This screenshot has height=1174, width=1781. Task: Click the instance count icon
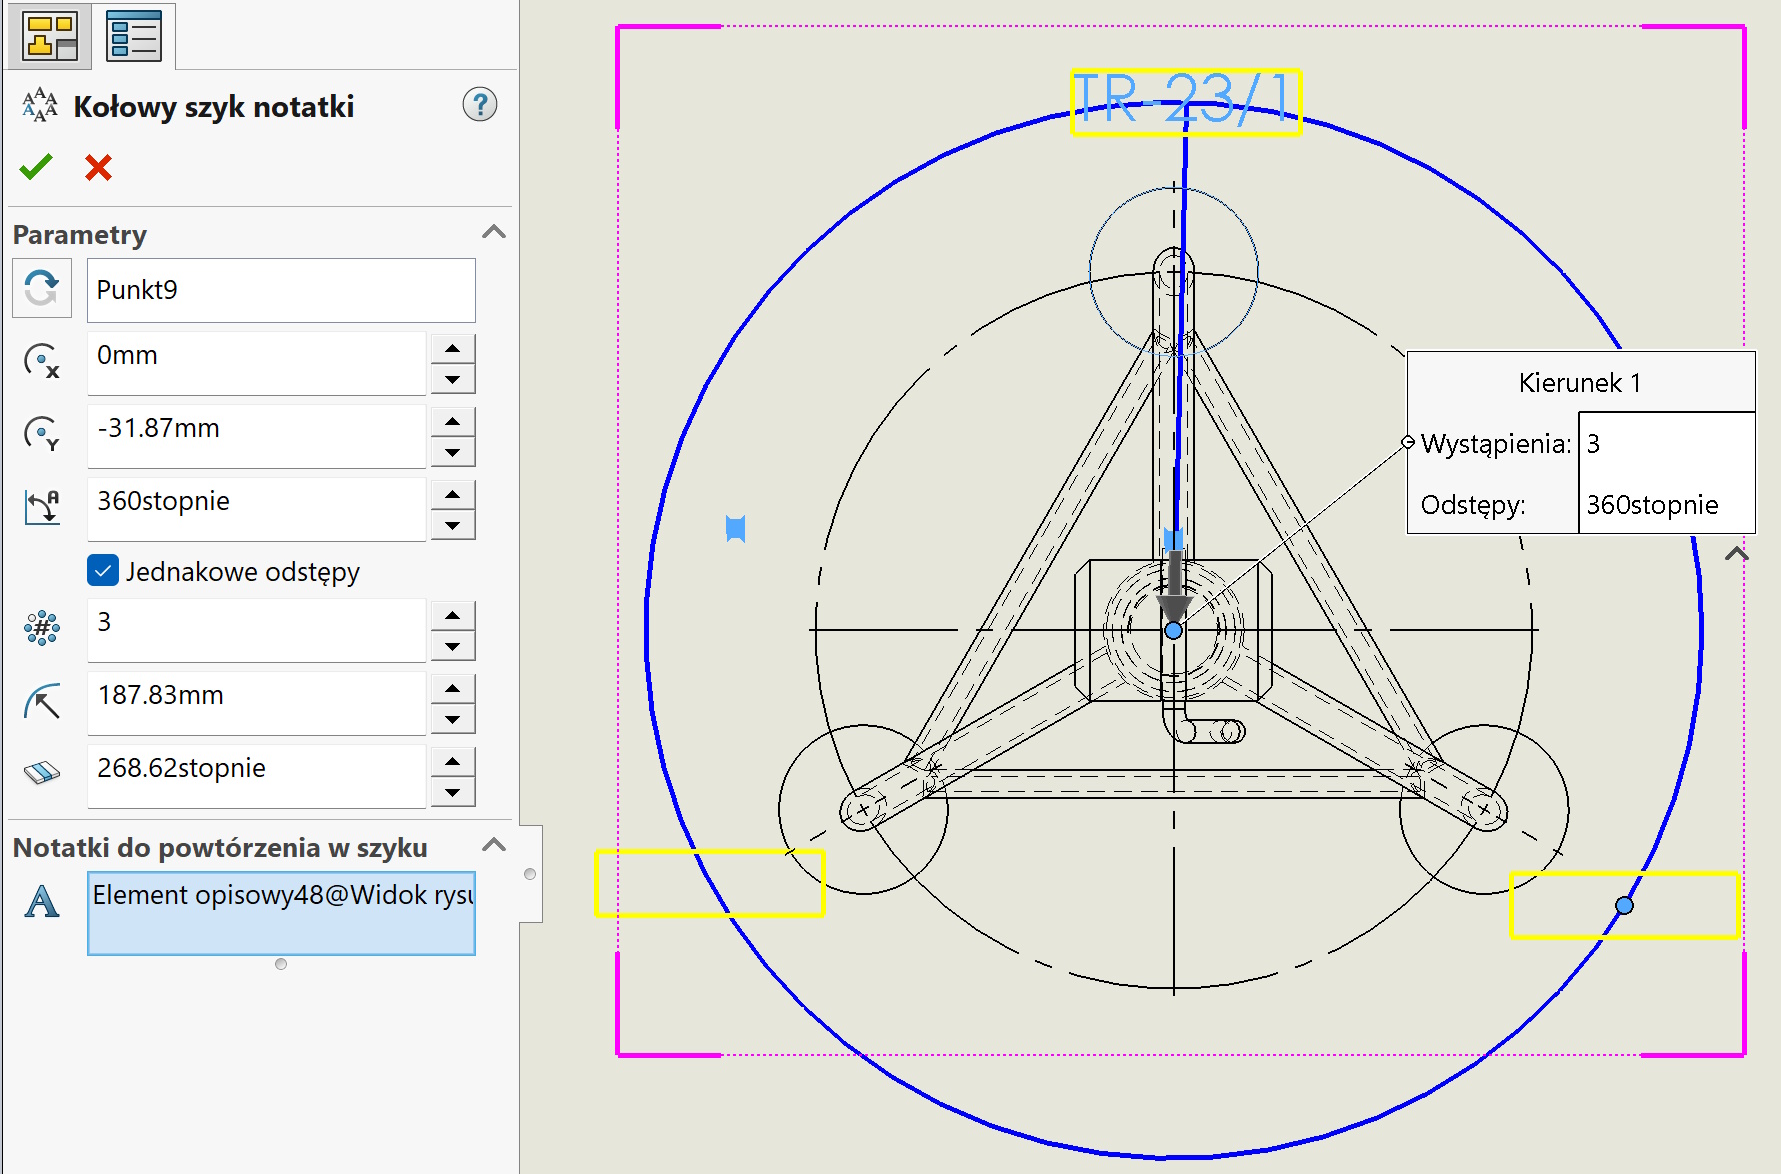[42, 628]
